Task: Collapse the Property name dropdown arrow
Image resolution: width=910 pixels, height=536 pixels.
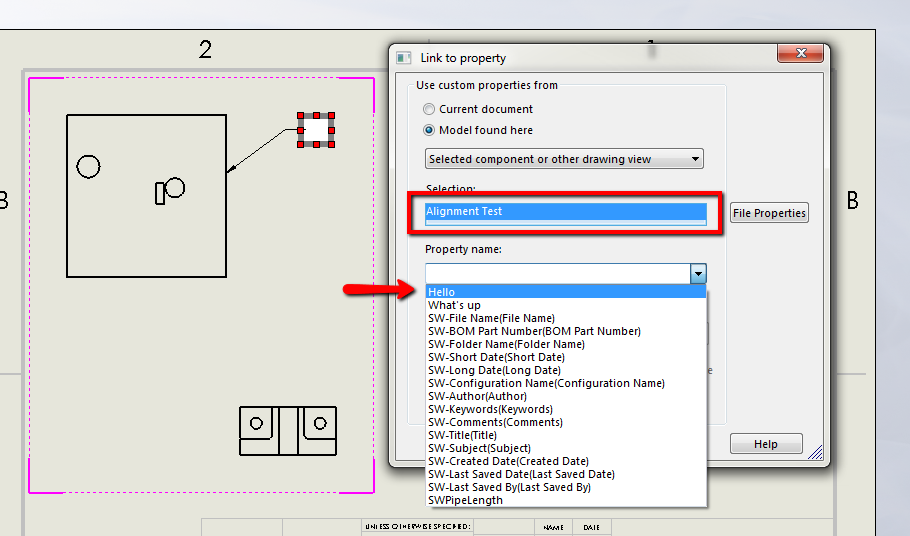Action: pos(698,273)
